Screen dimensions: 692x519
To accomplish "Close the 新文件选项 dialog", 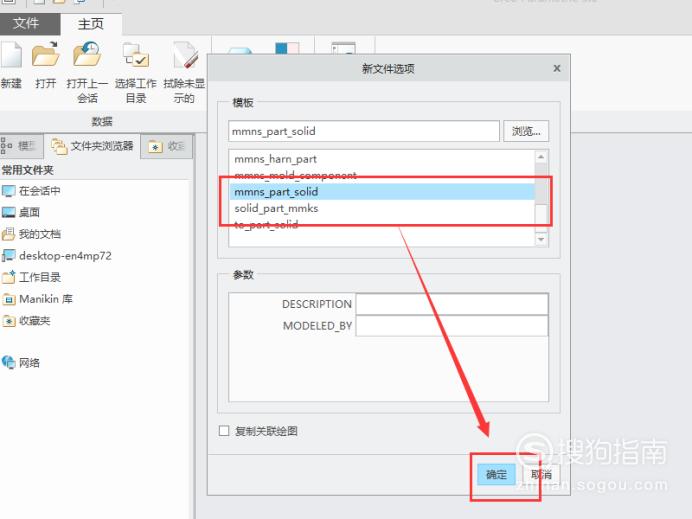I will (557, 68).
